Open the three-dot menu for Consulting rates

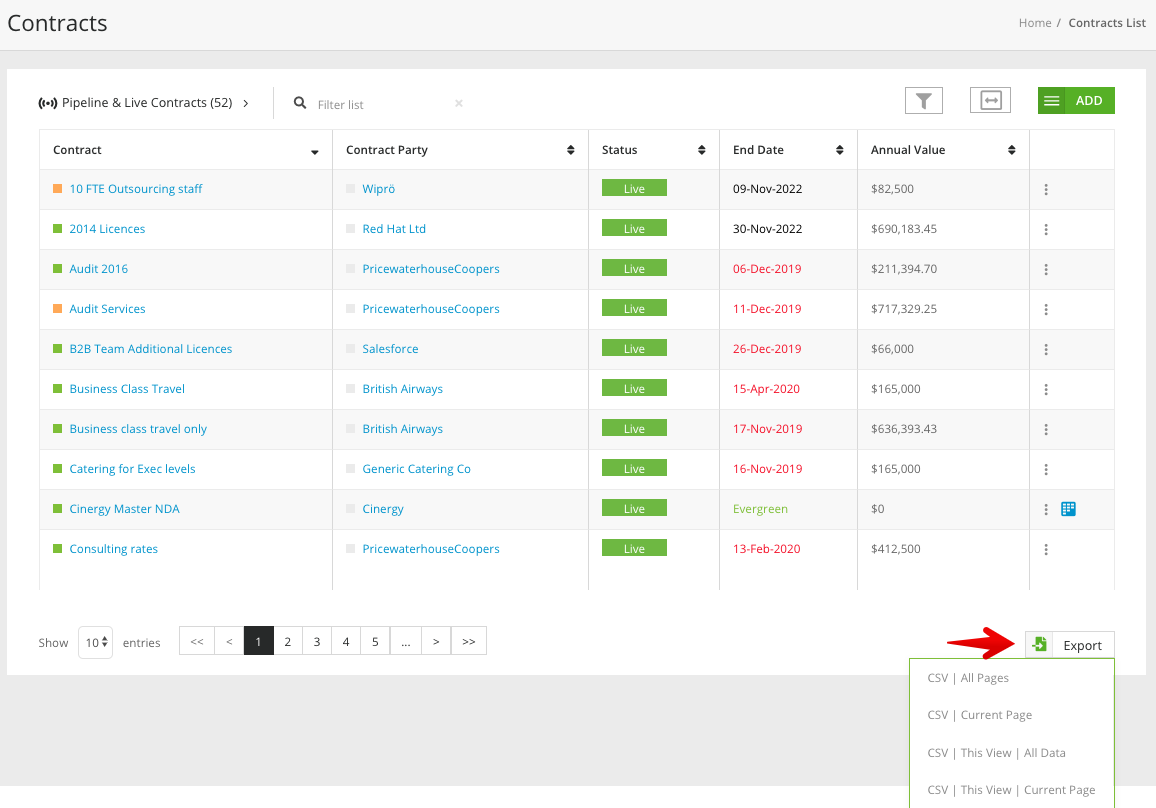(1046, 549)
